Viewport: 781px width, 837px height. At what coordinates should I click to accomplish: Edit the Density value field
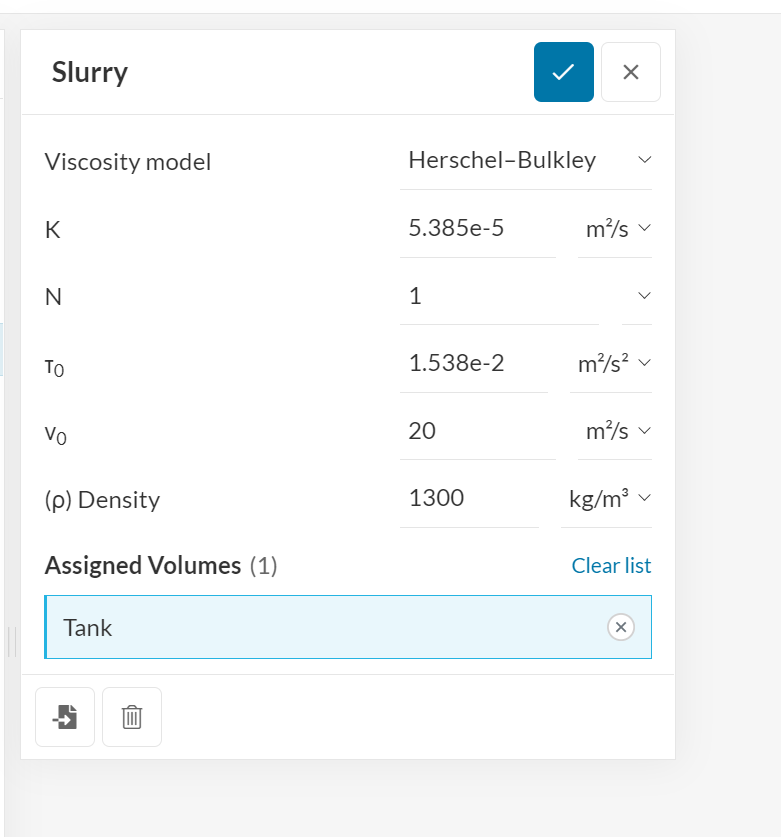pos(468,498)
